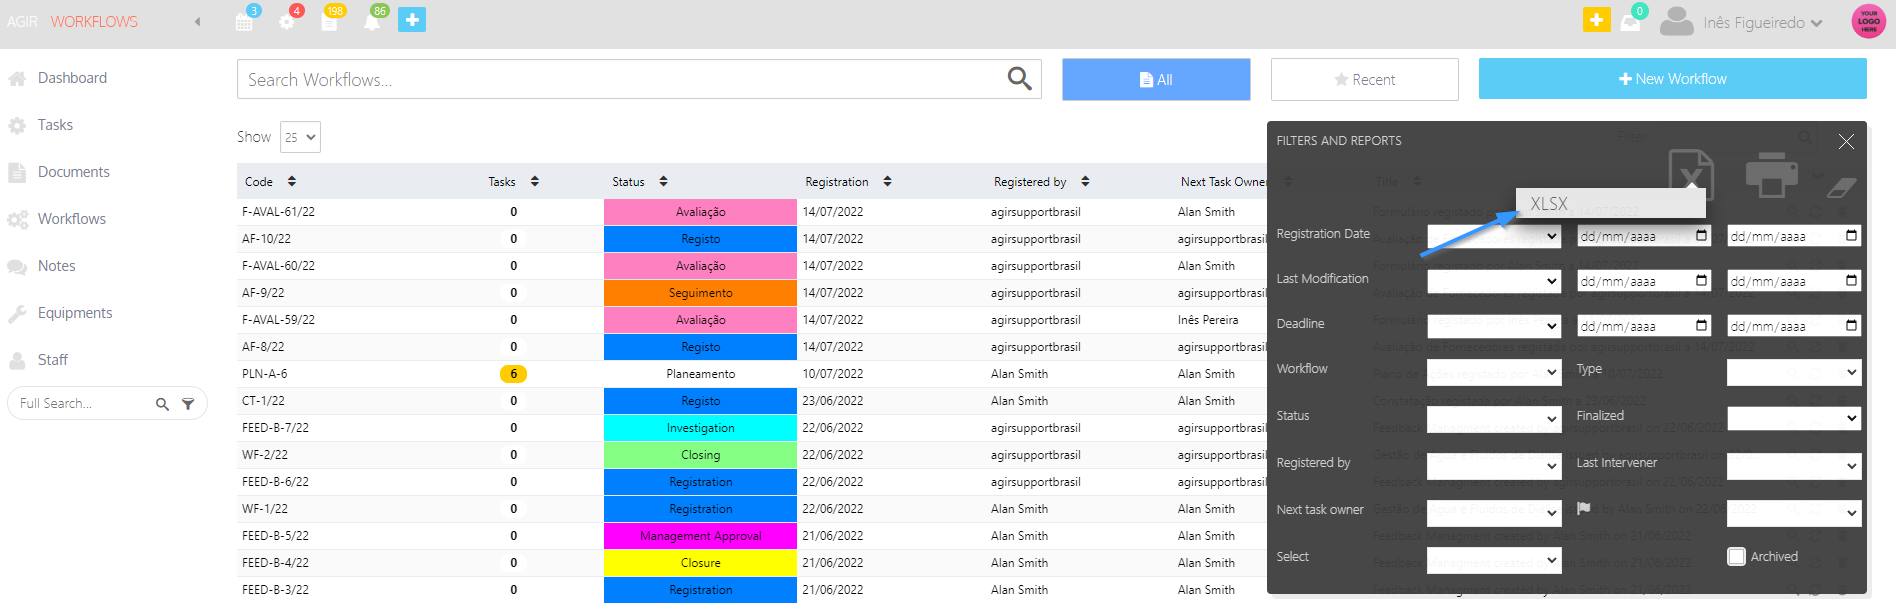Open the Last Intervener filter dropdown

pyautogui.click(x=1794, y=465)
